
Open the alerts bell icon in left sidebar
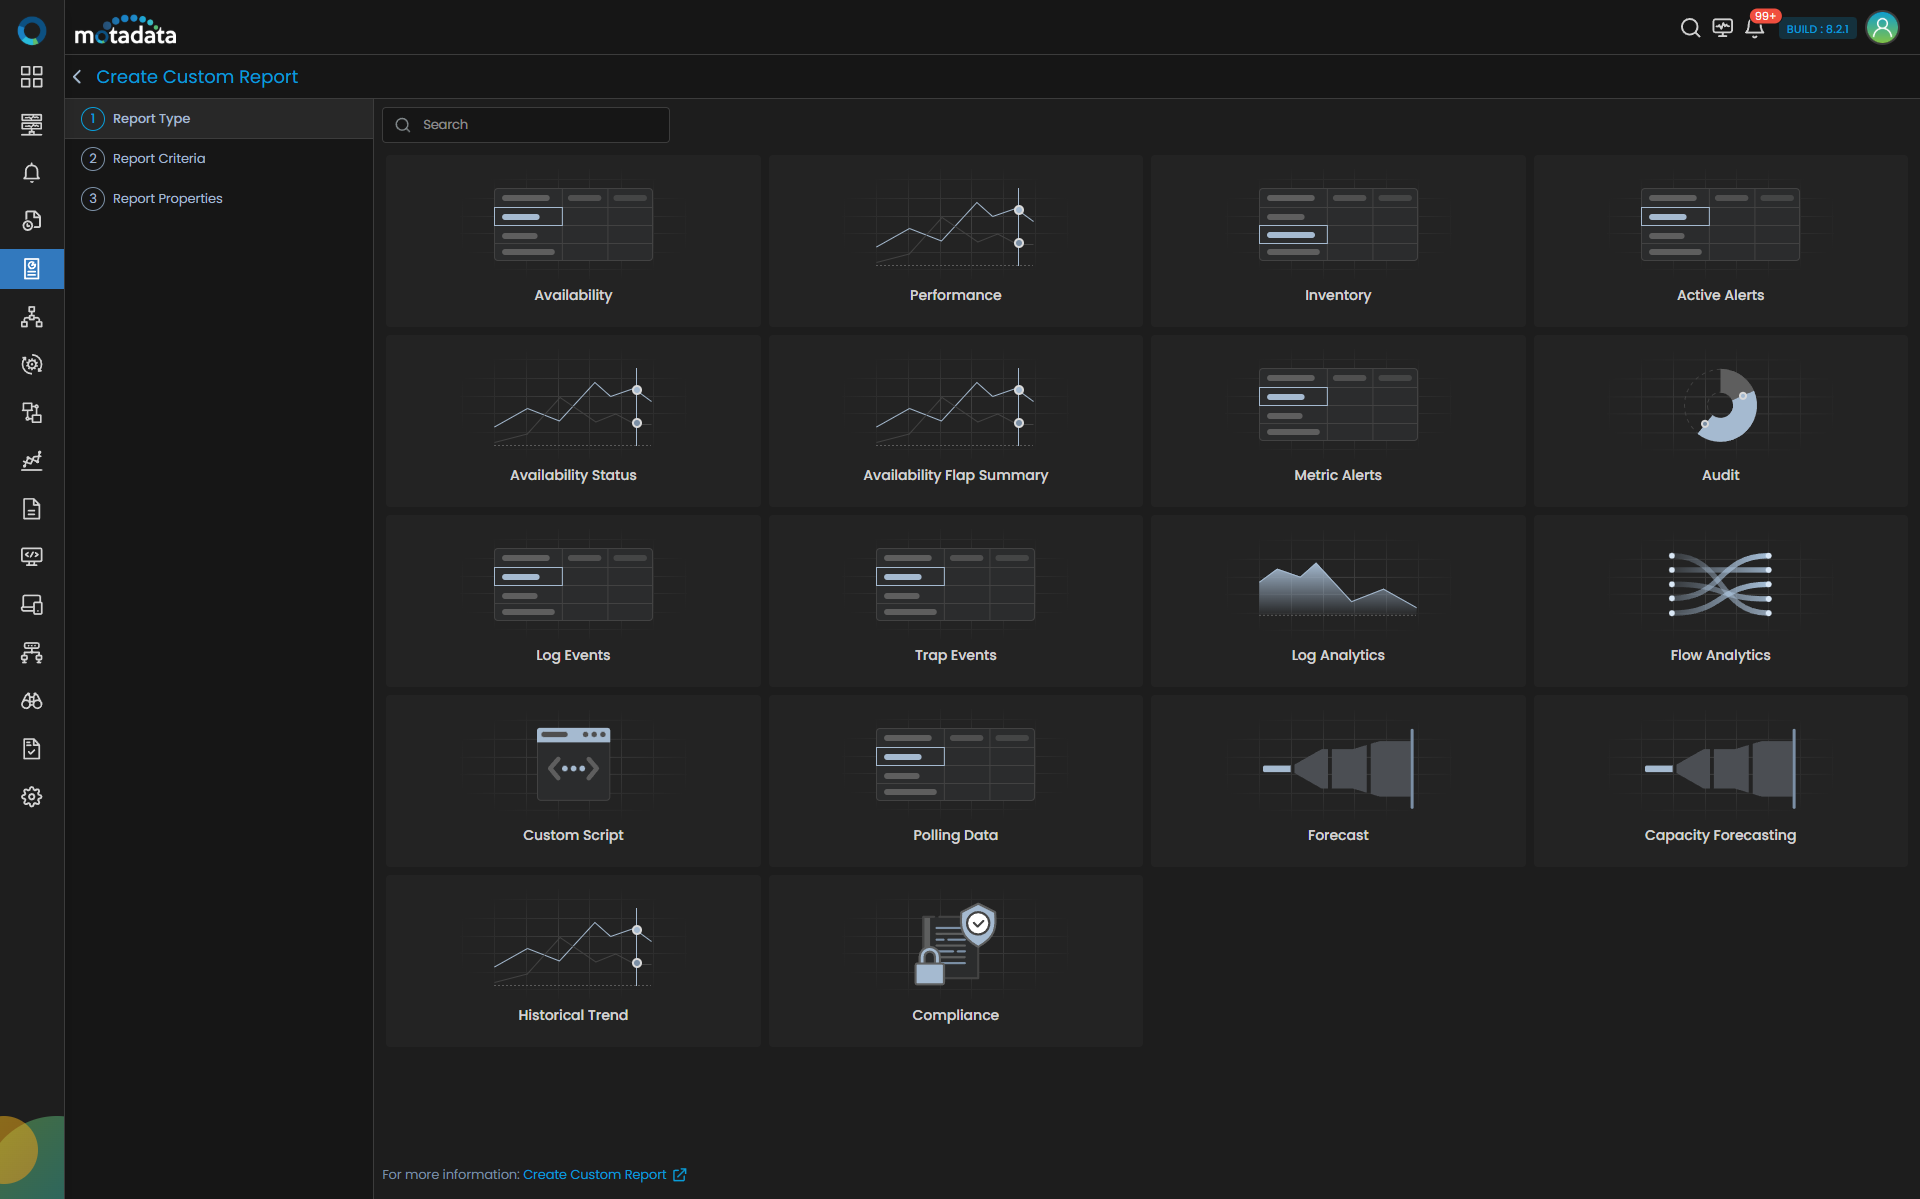click(32, 173)
